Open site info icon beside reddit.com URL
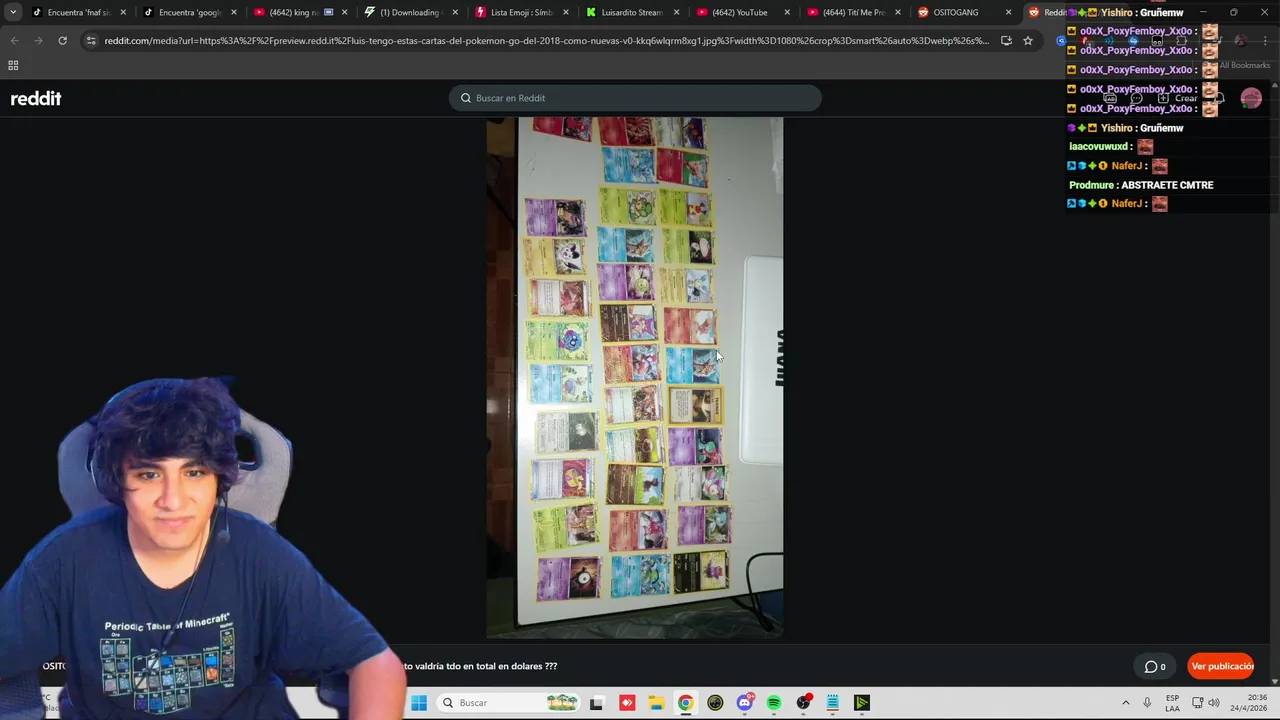 tap(91, 40)
